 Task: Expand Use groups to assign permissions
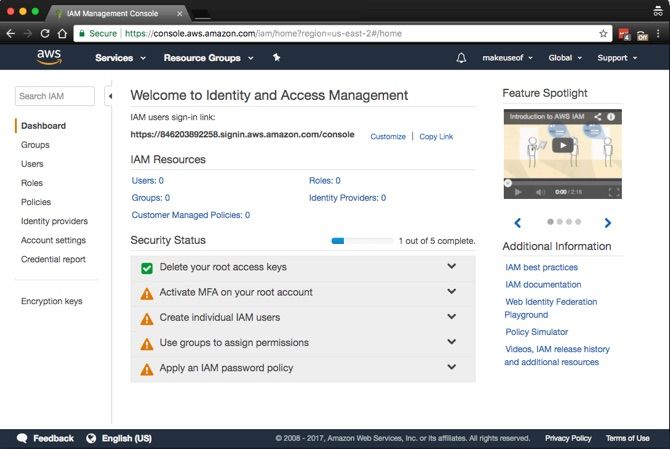click(452, 342)
